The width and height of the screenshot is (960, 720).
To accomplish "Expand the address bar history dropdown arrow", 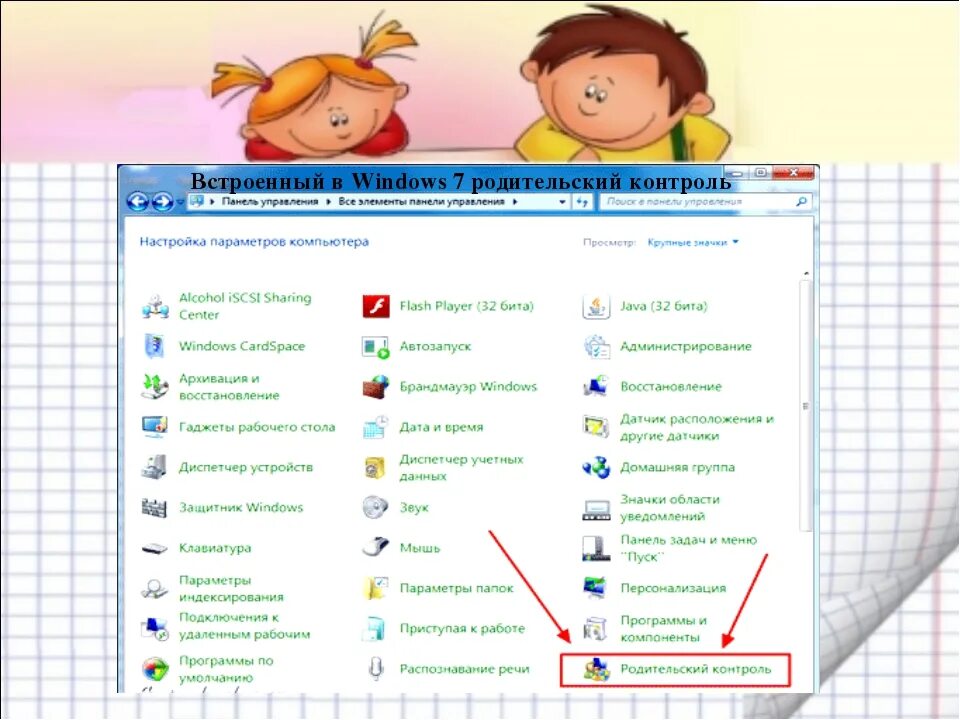I will 562,201.
